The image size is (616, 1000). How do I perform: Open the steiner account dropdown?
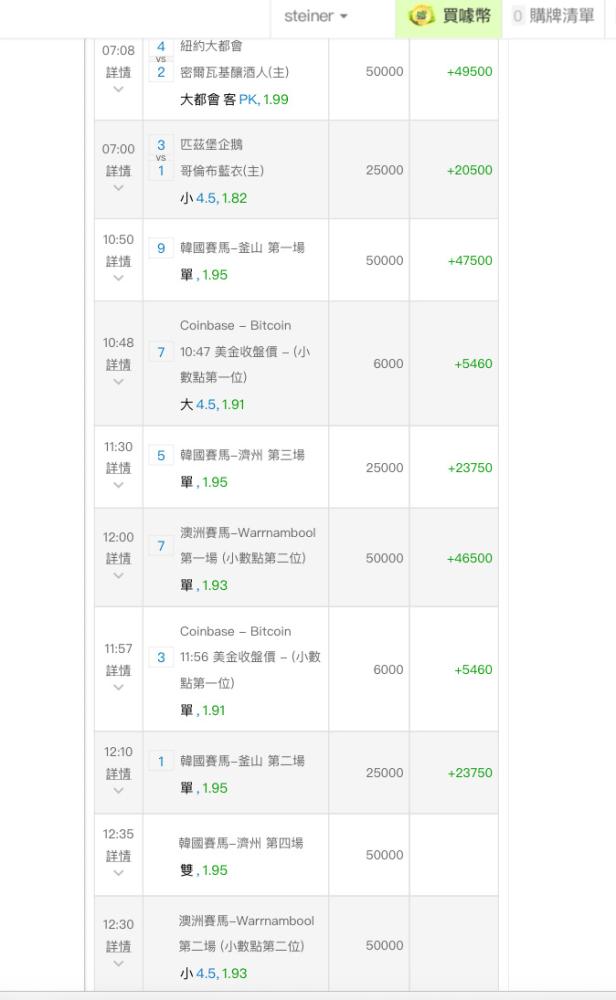pos(315,16)
